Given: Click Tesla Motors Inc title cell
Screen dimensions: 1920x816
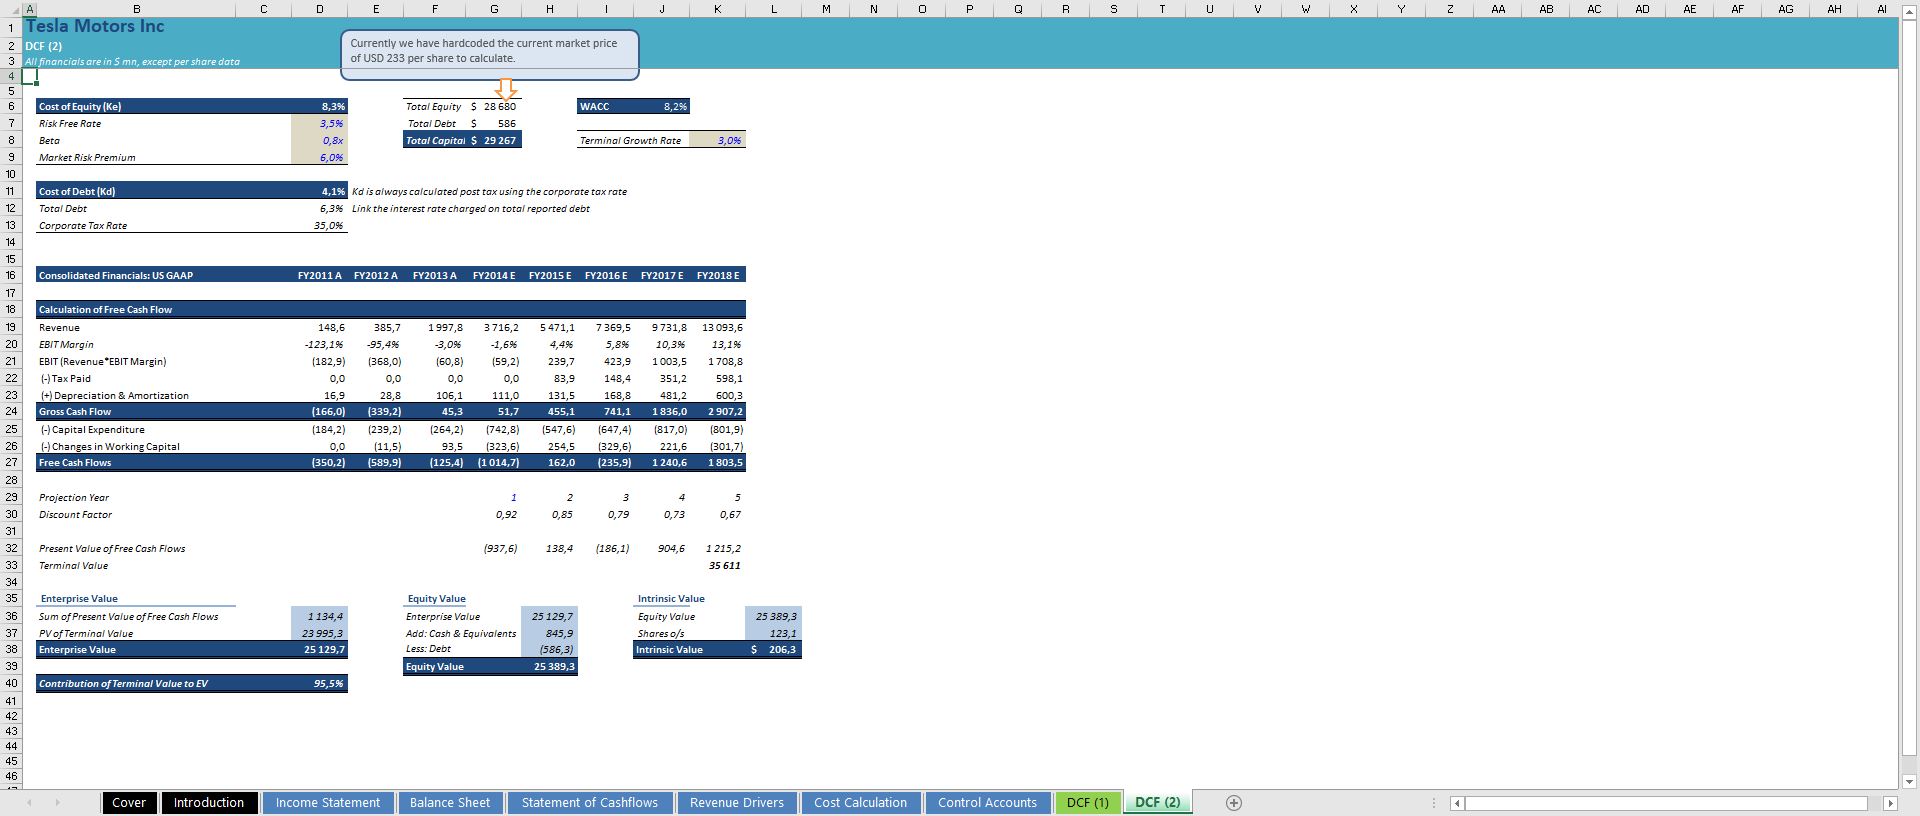Looking at the screenshot, I should (x=95, y=27).
